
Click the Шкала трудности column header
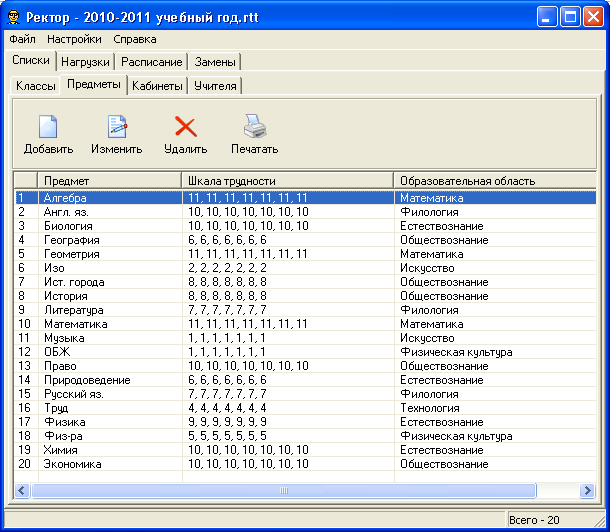click(287, 181)
